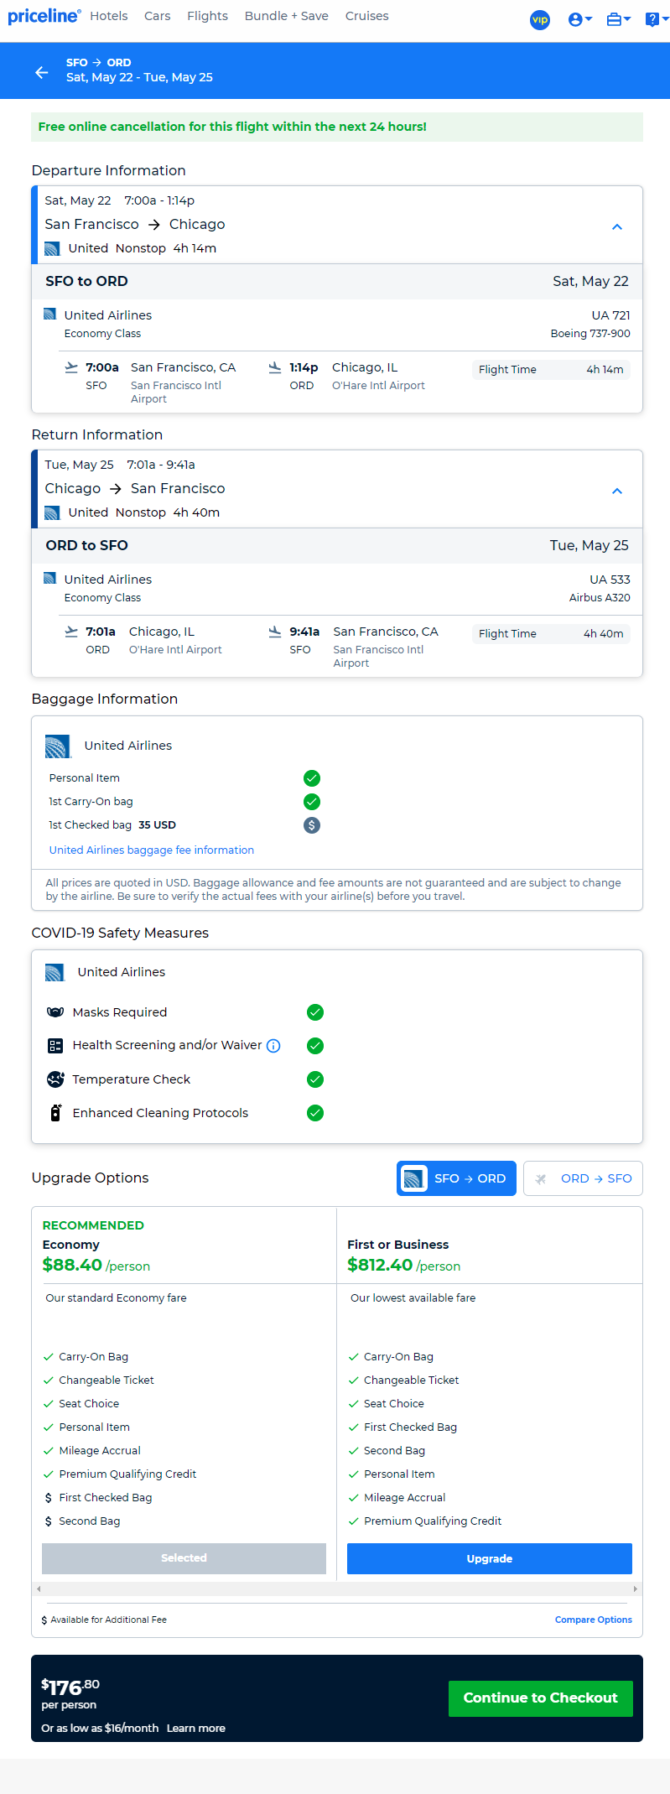Click the Temperature Check icon
Viewport: 670px width, 1794px height.
tap(56, 1079)
